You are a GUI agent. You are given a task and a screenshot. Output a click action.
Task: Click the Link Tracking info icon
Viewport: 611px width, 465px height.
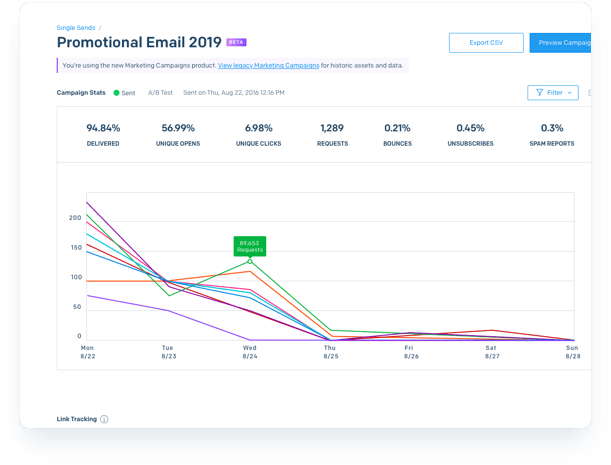coord(104,419)
